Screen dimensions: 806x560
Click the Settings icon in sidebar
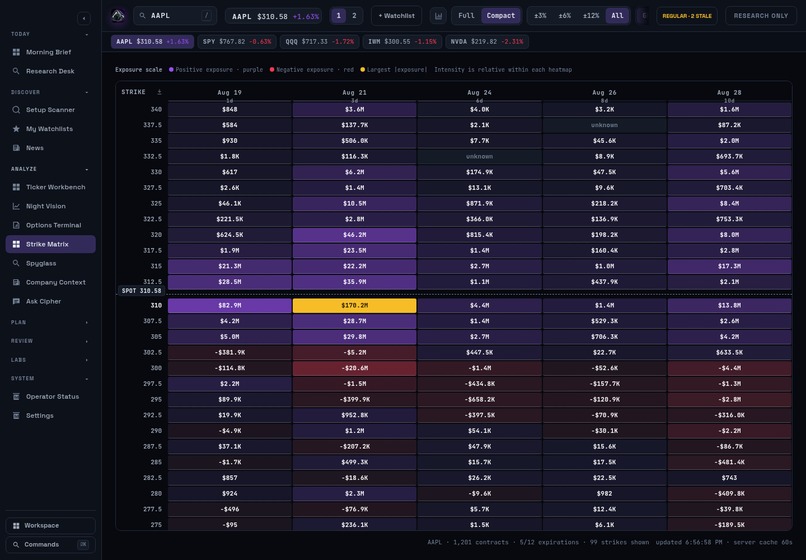point(16,416)
